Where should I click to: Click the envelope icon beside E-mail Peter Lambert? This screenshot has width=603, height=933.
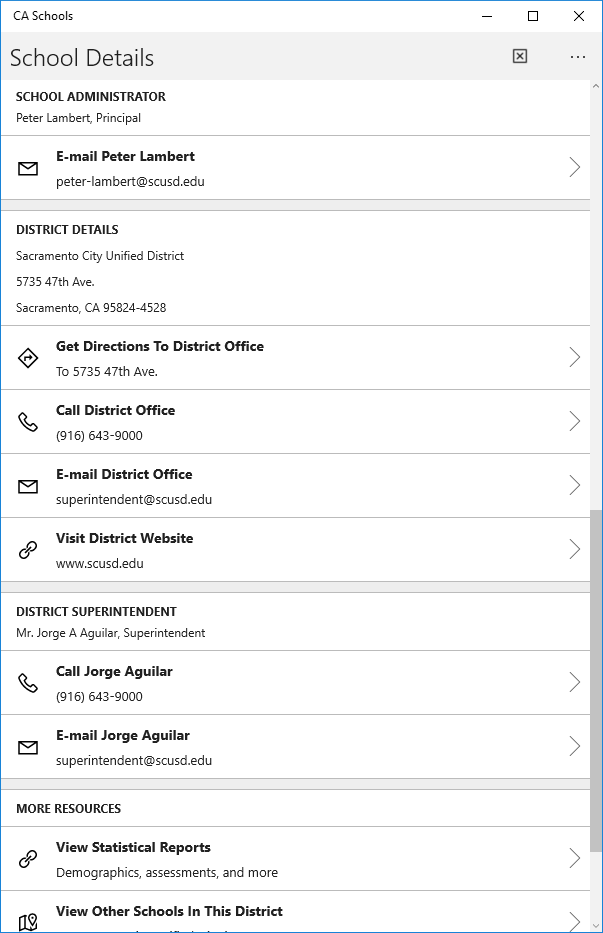coord(28,169)
